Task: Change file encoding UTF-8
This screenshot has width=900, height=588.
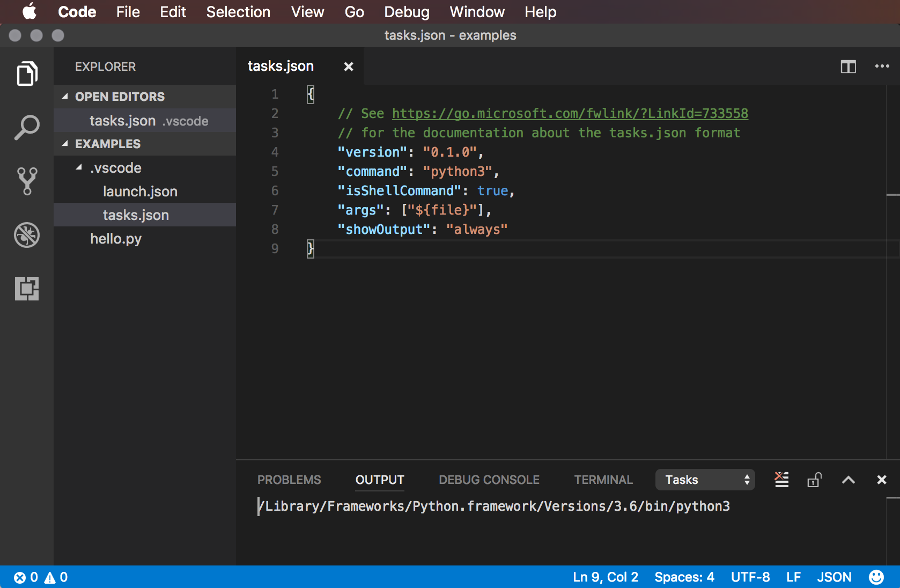Action: [x=750, y=577]
